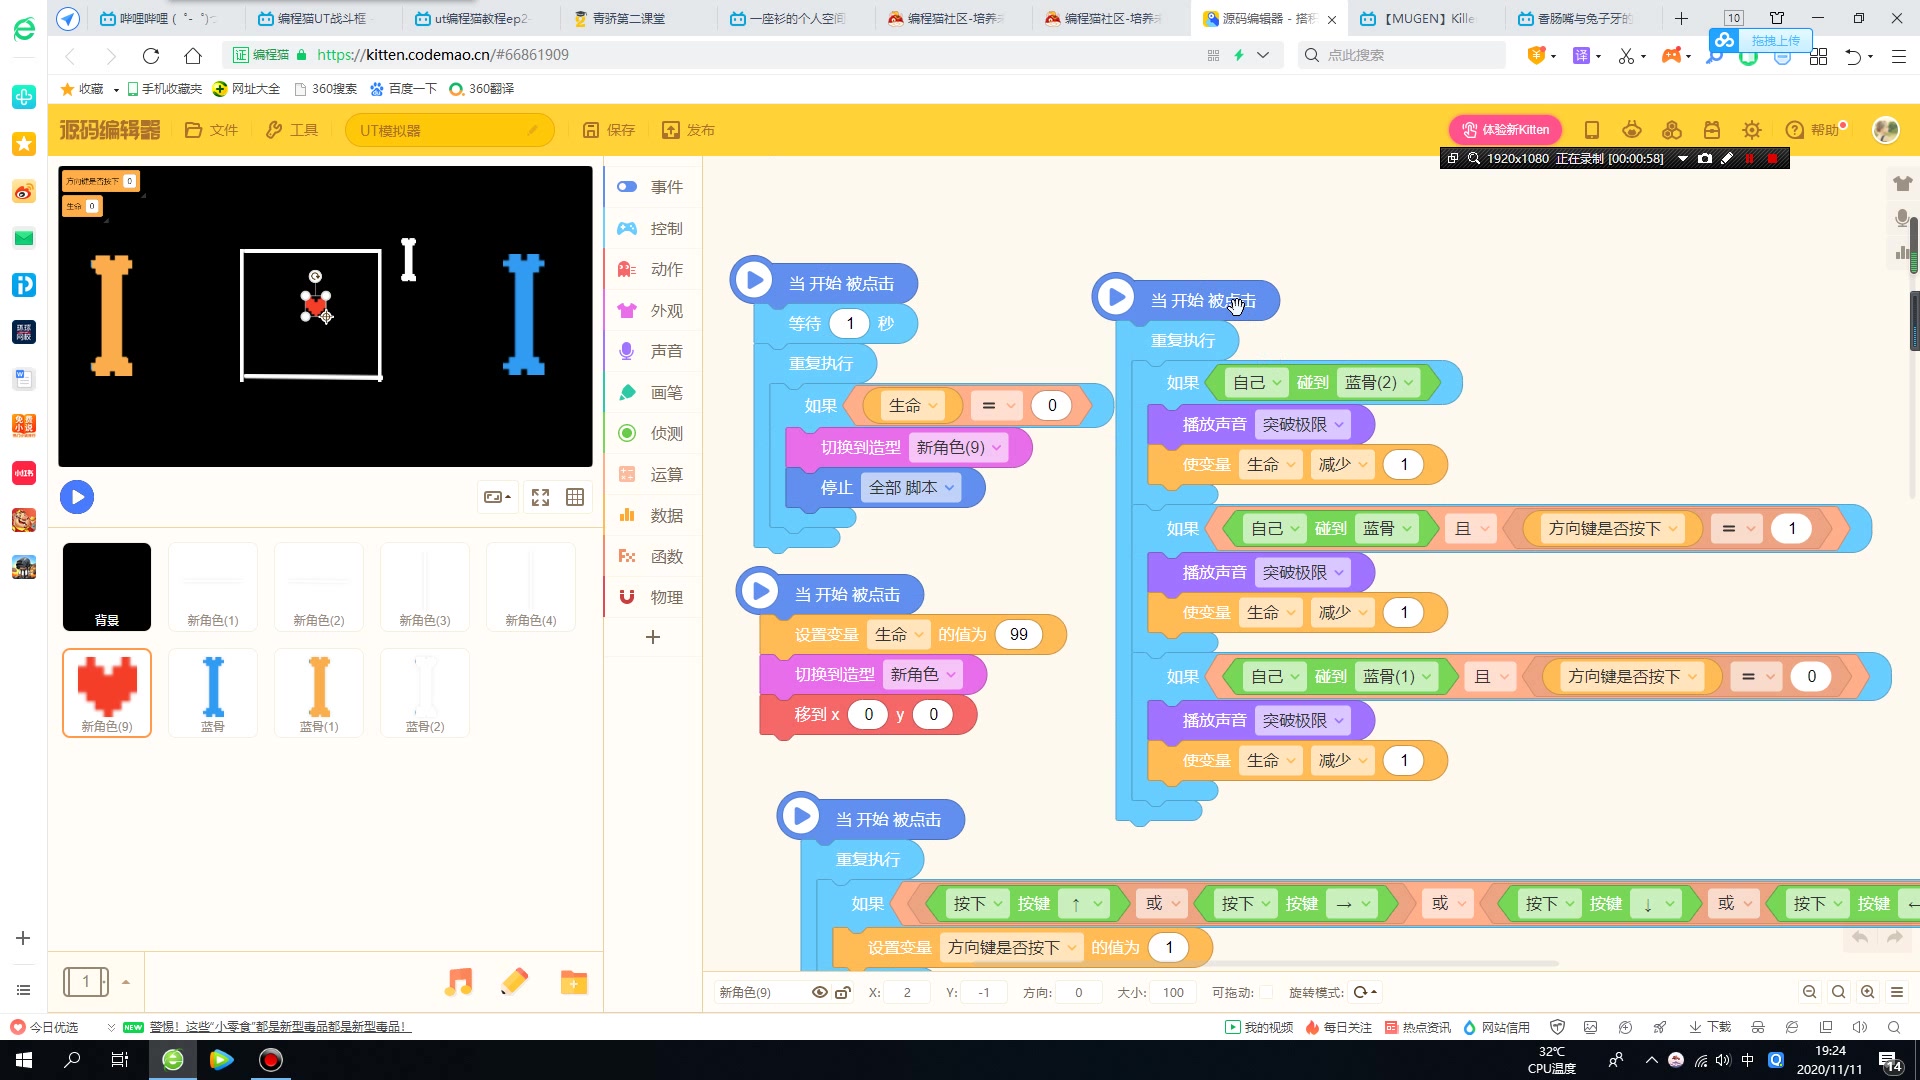
Task: Toggle stage fullscreen mode
Action: pos(540,497)
